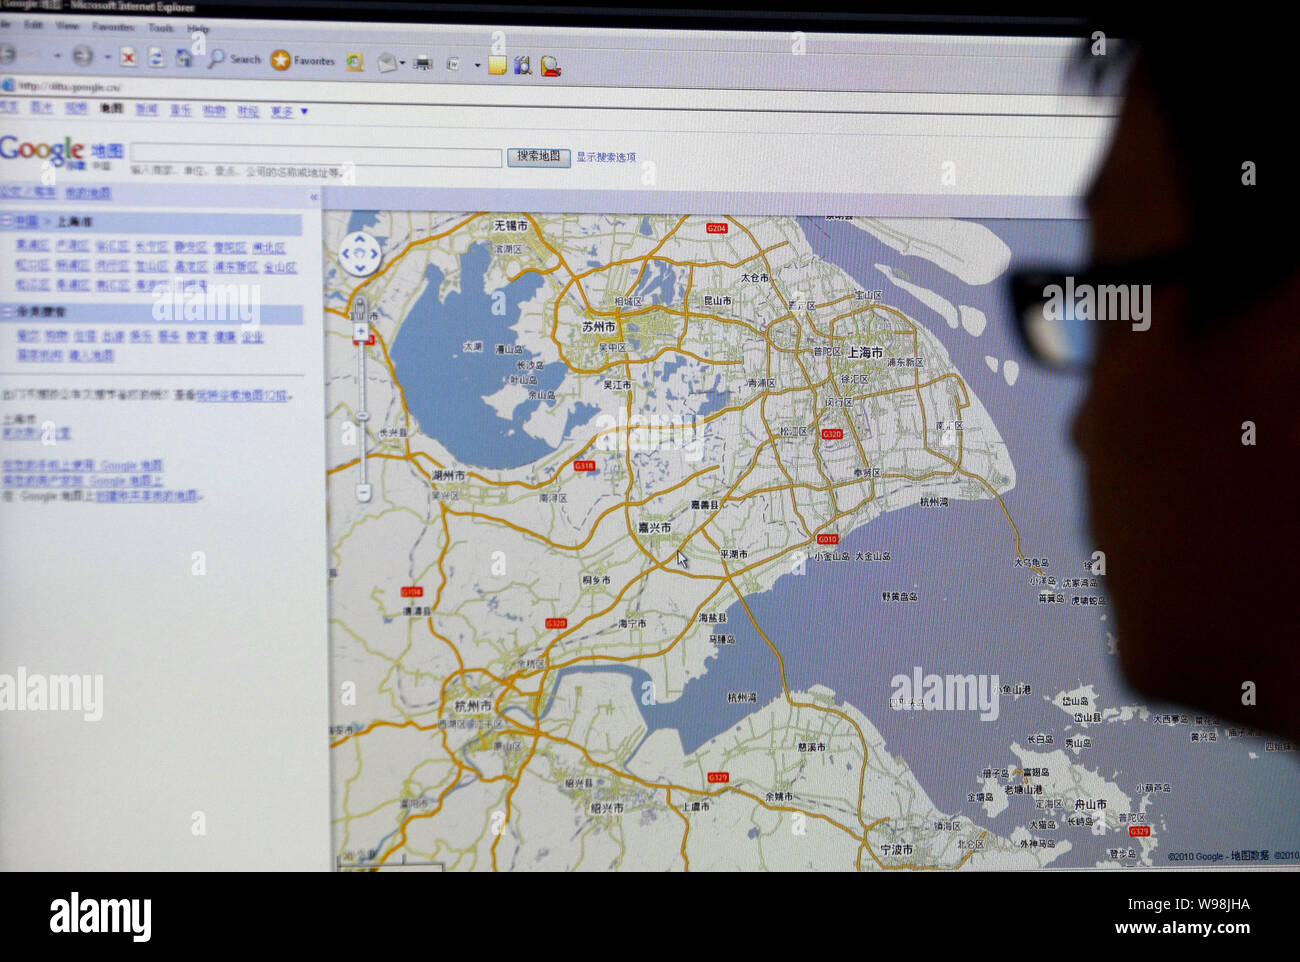Click the red X Stop button

tap(129, 58)
